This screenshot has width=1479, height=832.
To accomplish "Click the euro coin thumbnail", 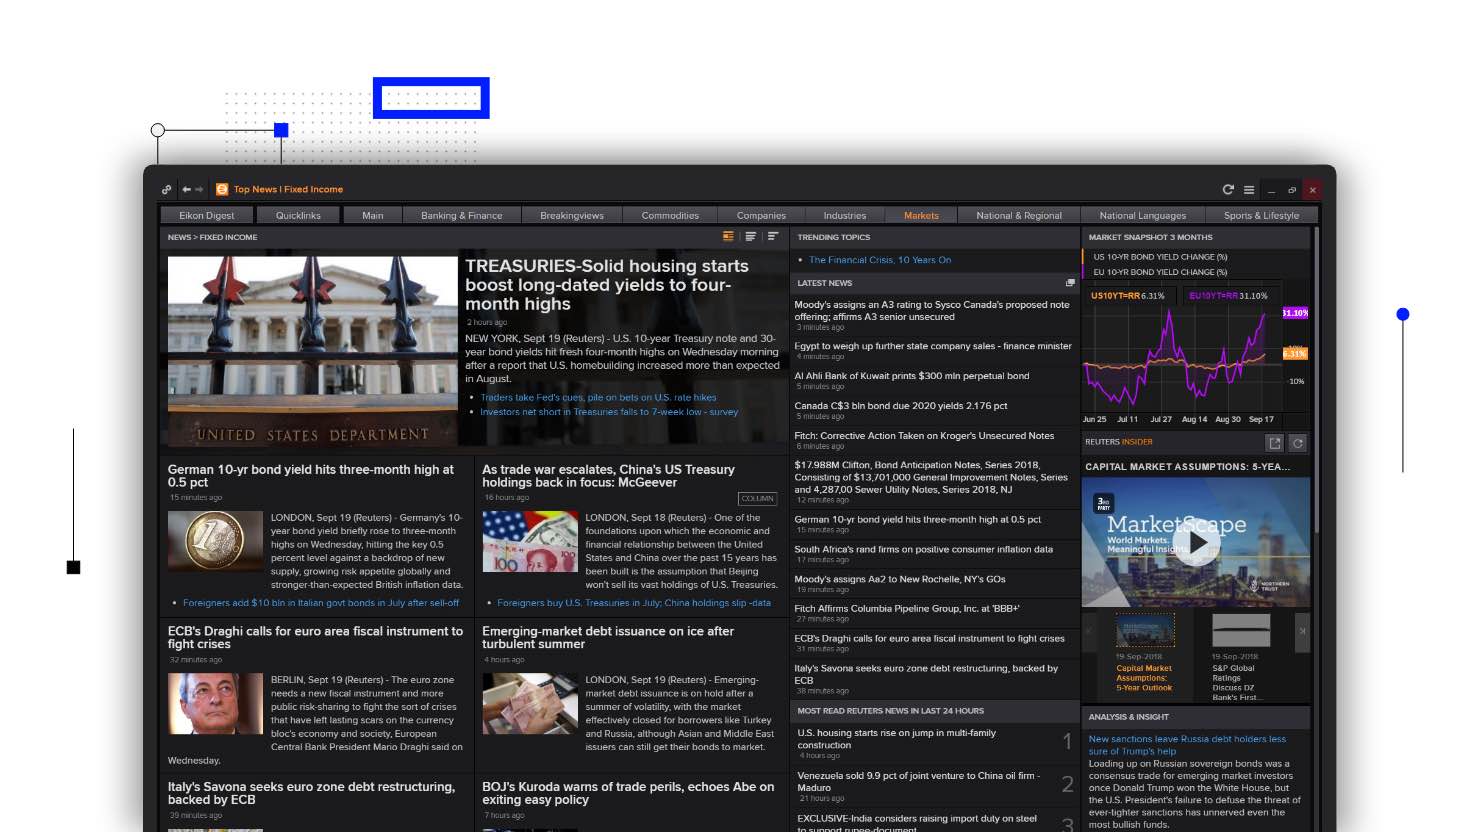I will coord(215,542).
